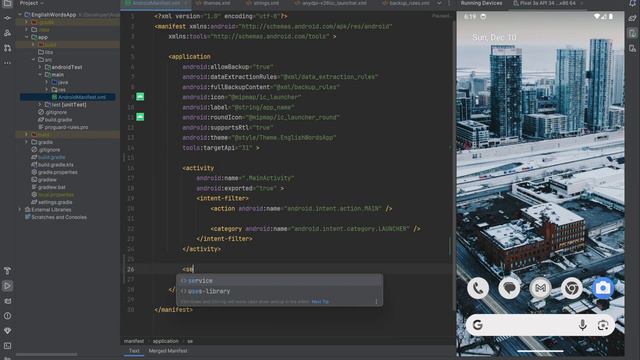Open the Problems tool window icon
Screen dimensions: 640x360
coord(7,316)
